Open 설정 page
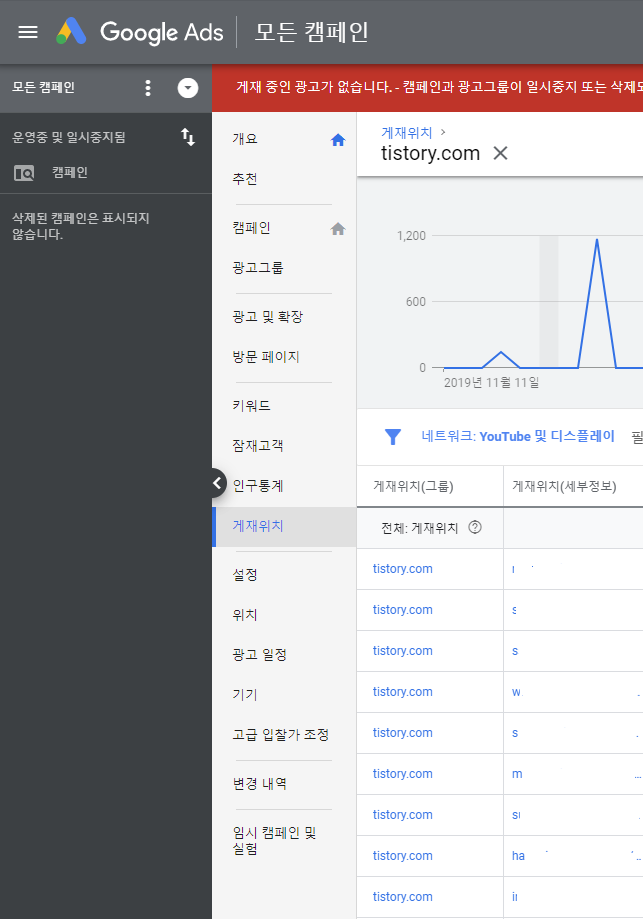Screen dimensions: 643x919 244,574
